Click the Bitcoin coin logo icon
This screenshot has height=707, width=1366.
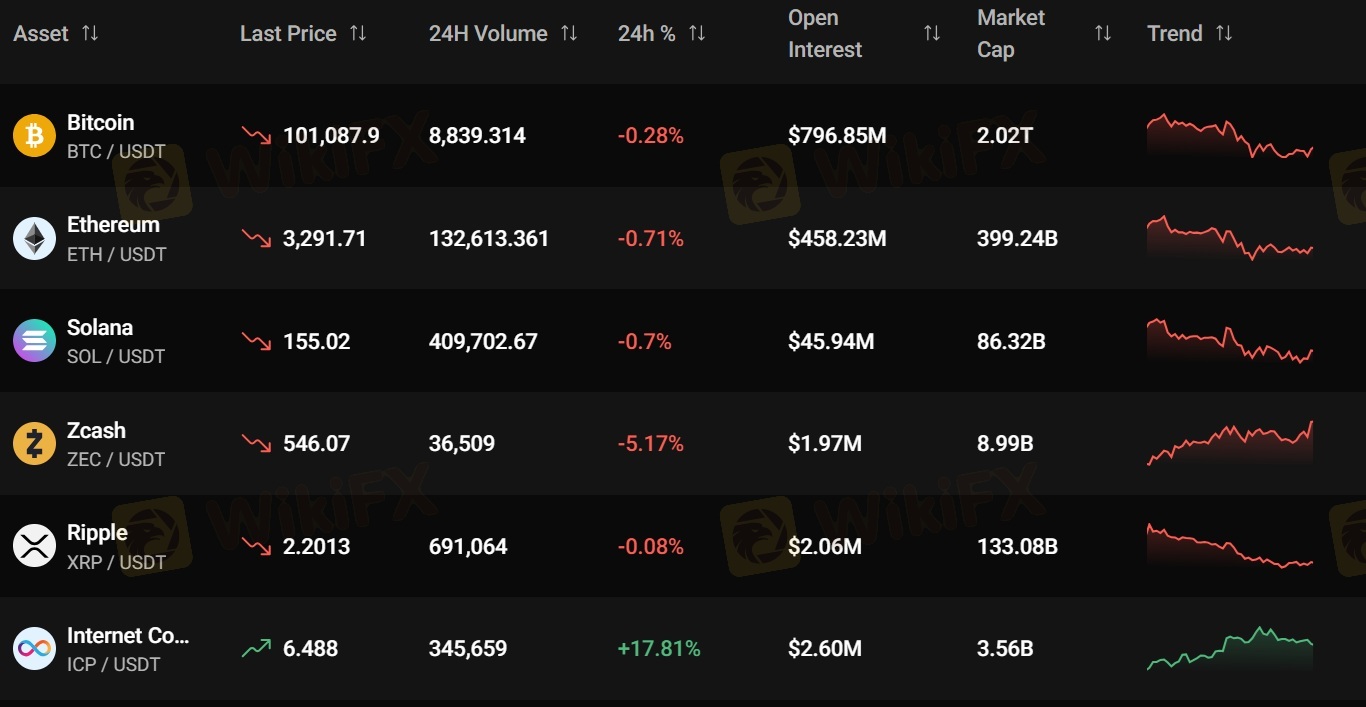34,136
